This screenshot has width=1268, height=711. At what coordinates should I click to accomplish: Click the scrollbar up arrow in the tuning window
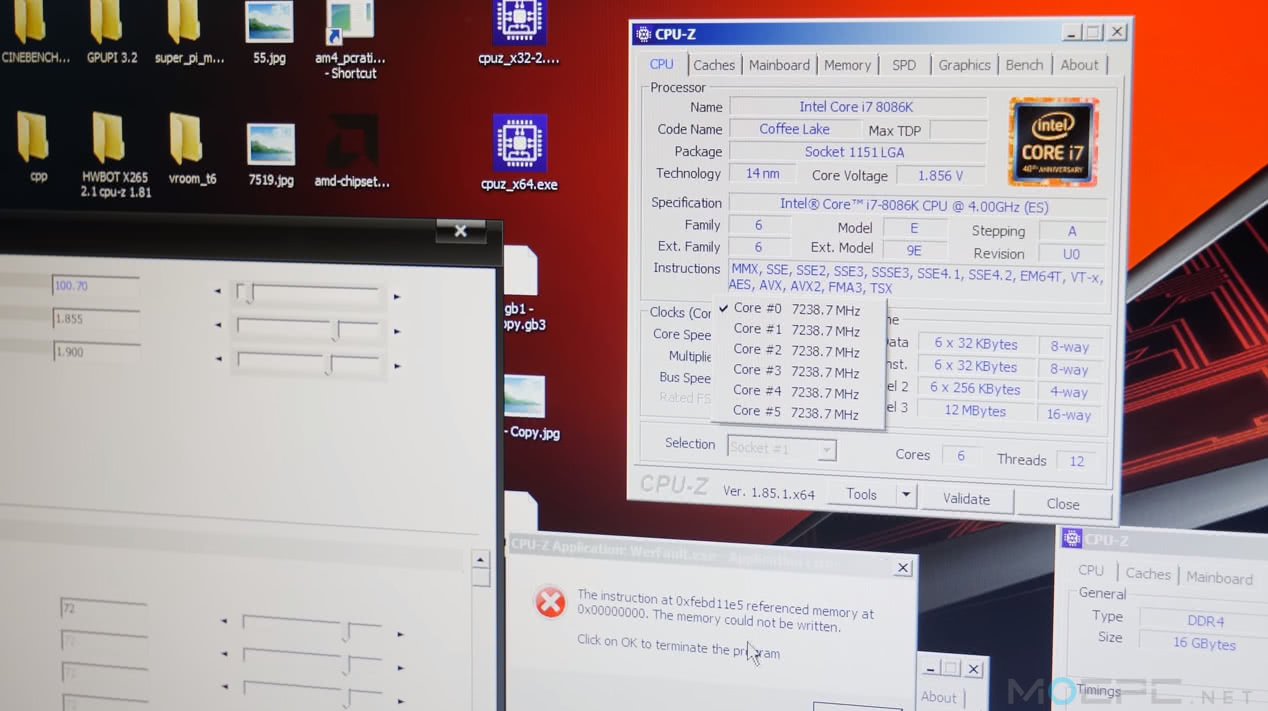481,561
